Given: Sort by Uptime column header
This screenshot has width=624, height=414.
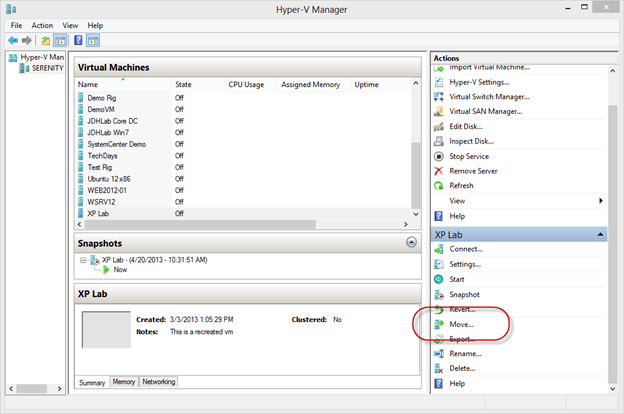Looking at the screenshot, I should point(380,84).
